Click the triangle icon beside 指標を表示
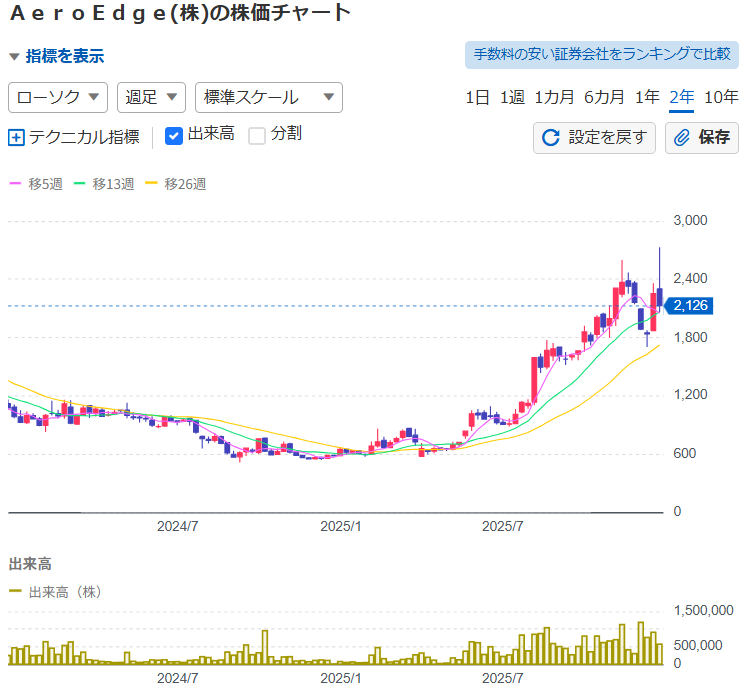Viewport: 745px width, 690px height. point(14,57)
